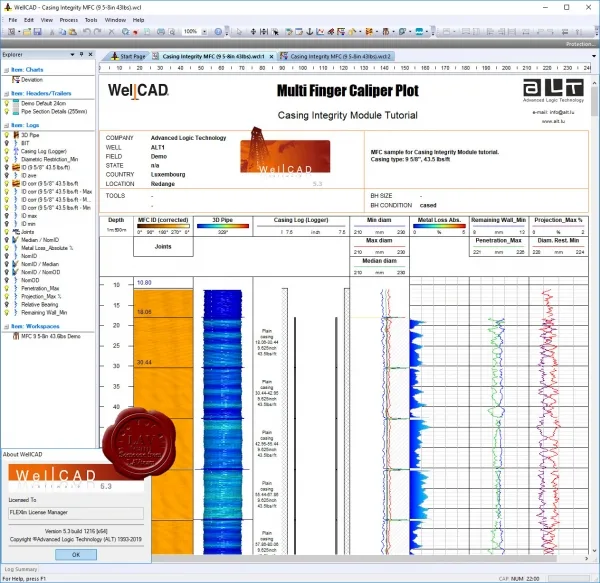The height and width of the screenshot is (583, 600).
Task: Open the Process menu
Action: [x=68, y=20]
